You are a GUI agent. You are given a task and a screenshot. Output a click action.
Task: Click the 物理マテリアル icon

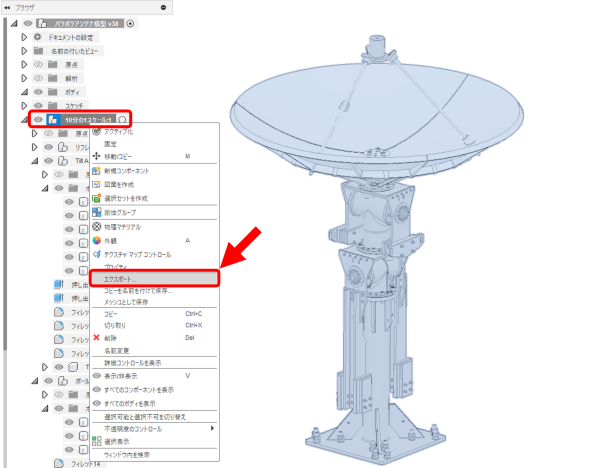coord(97,227)
